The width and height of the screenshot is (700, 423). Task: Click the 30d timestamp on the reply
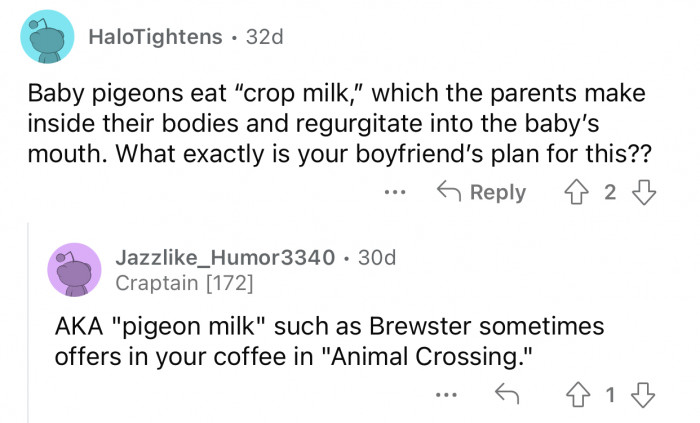(376, 258)
